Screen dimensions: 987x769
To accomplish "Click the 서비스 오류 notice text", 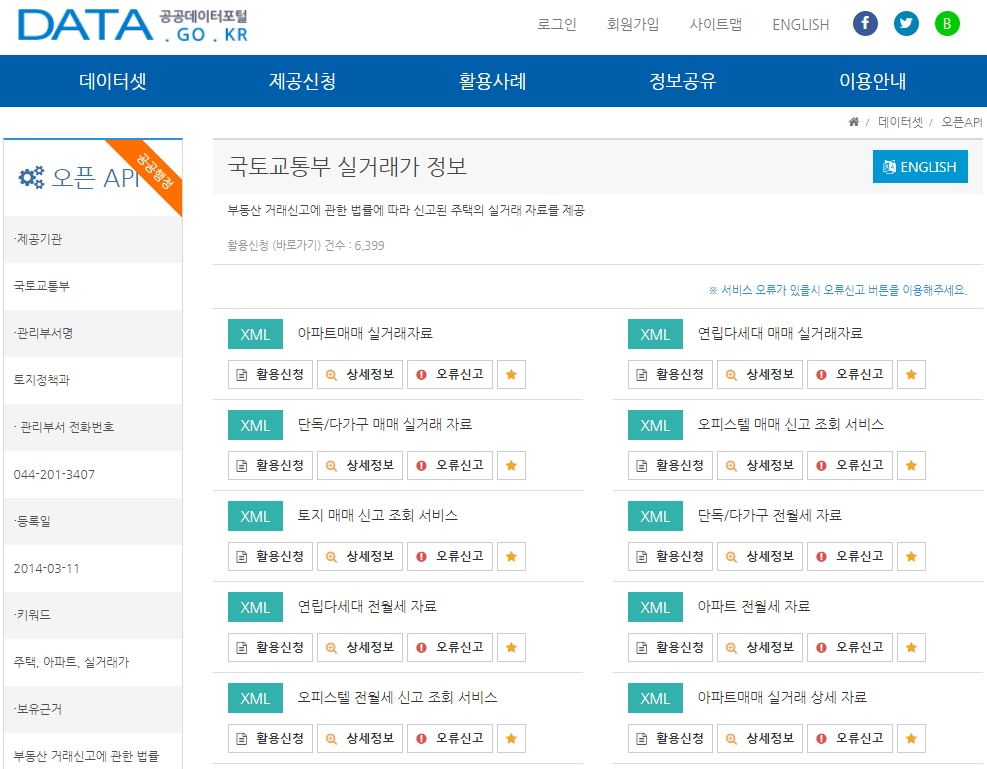I will tap(838, 290).
